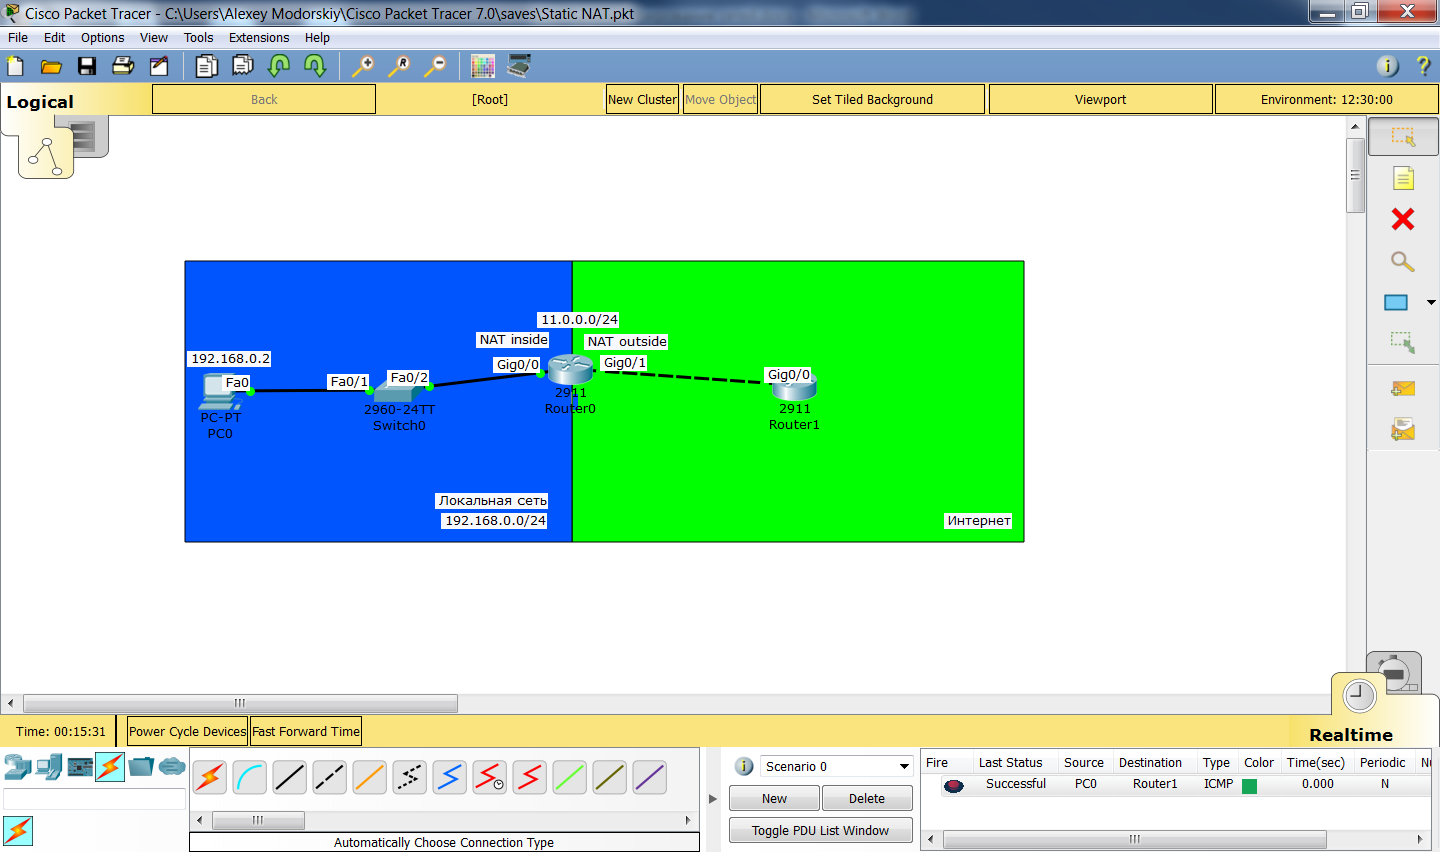Expand the PDU list panel arrow

pos(713,798)
